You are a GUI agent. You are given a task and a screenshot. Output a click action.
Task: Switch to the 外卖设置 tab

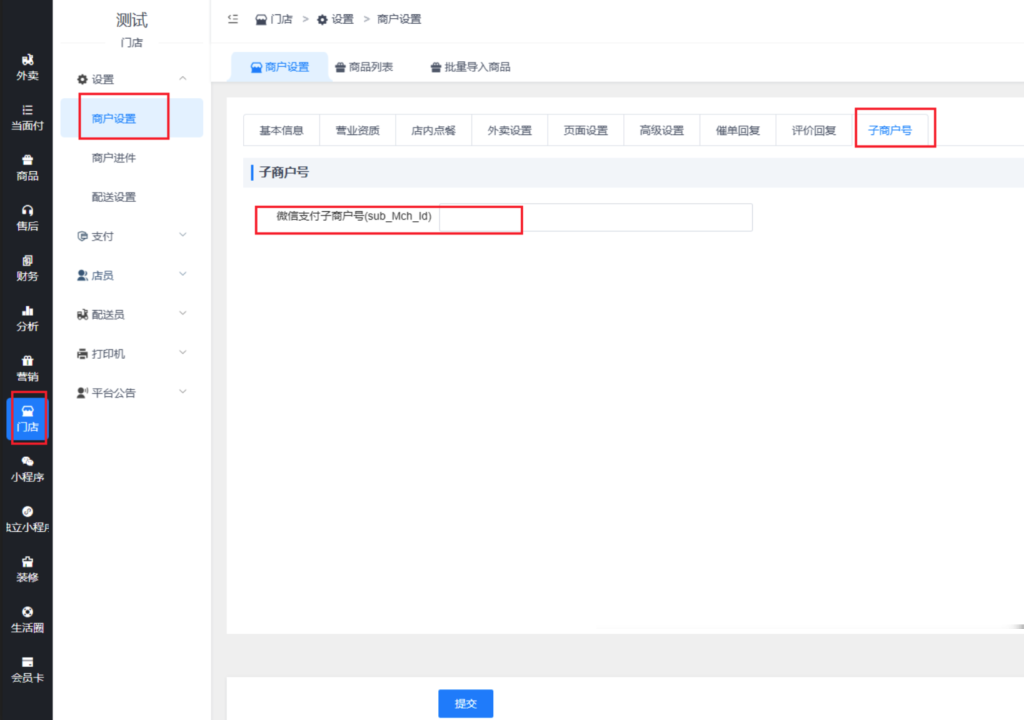pos(509,131)
